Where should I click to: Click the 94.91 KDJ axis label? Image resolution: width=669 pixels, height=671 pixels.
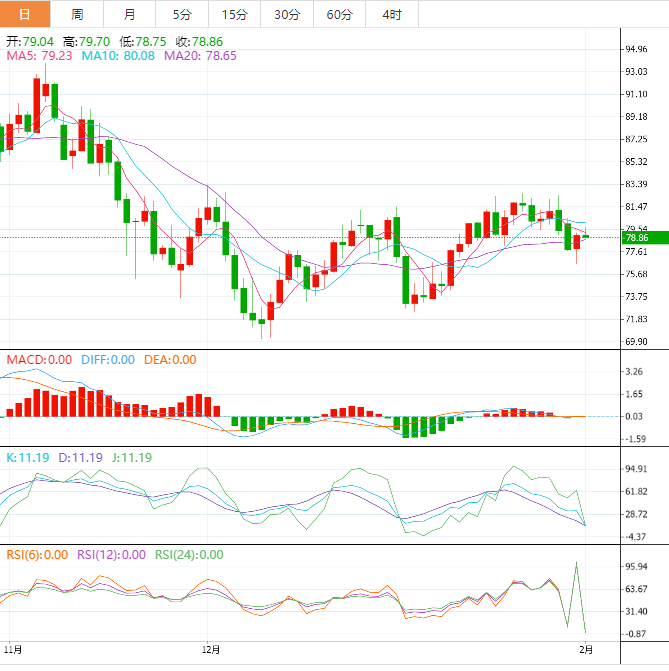tap(636, 469)
